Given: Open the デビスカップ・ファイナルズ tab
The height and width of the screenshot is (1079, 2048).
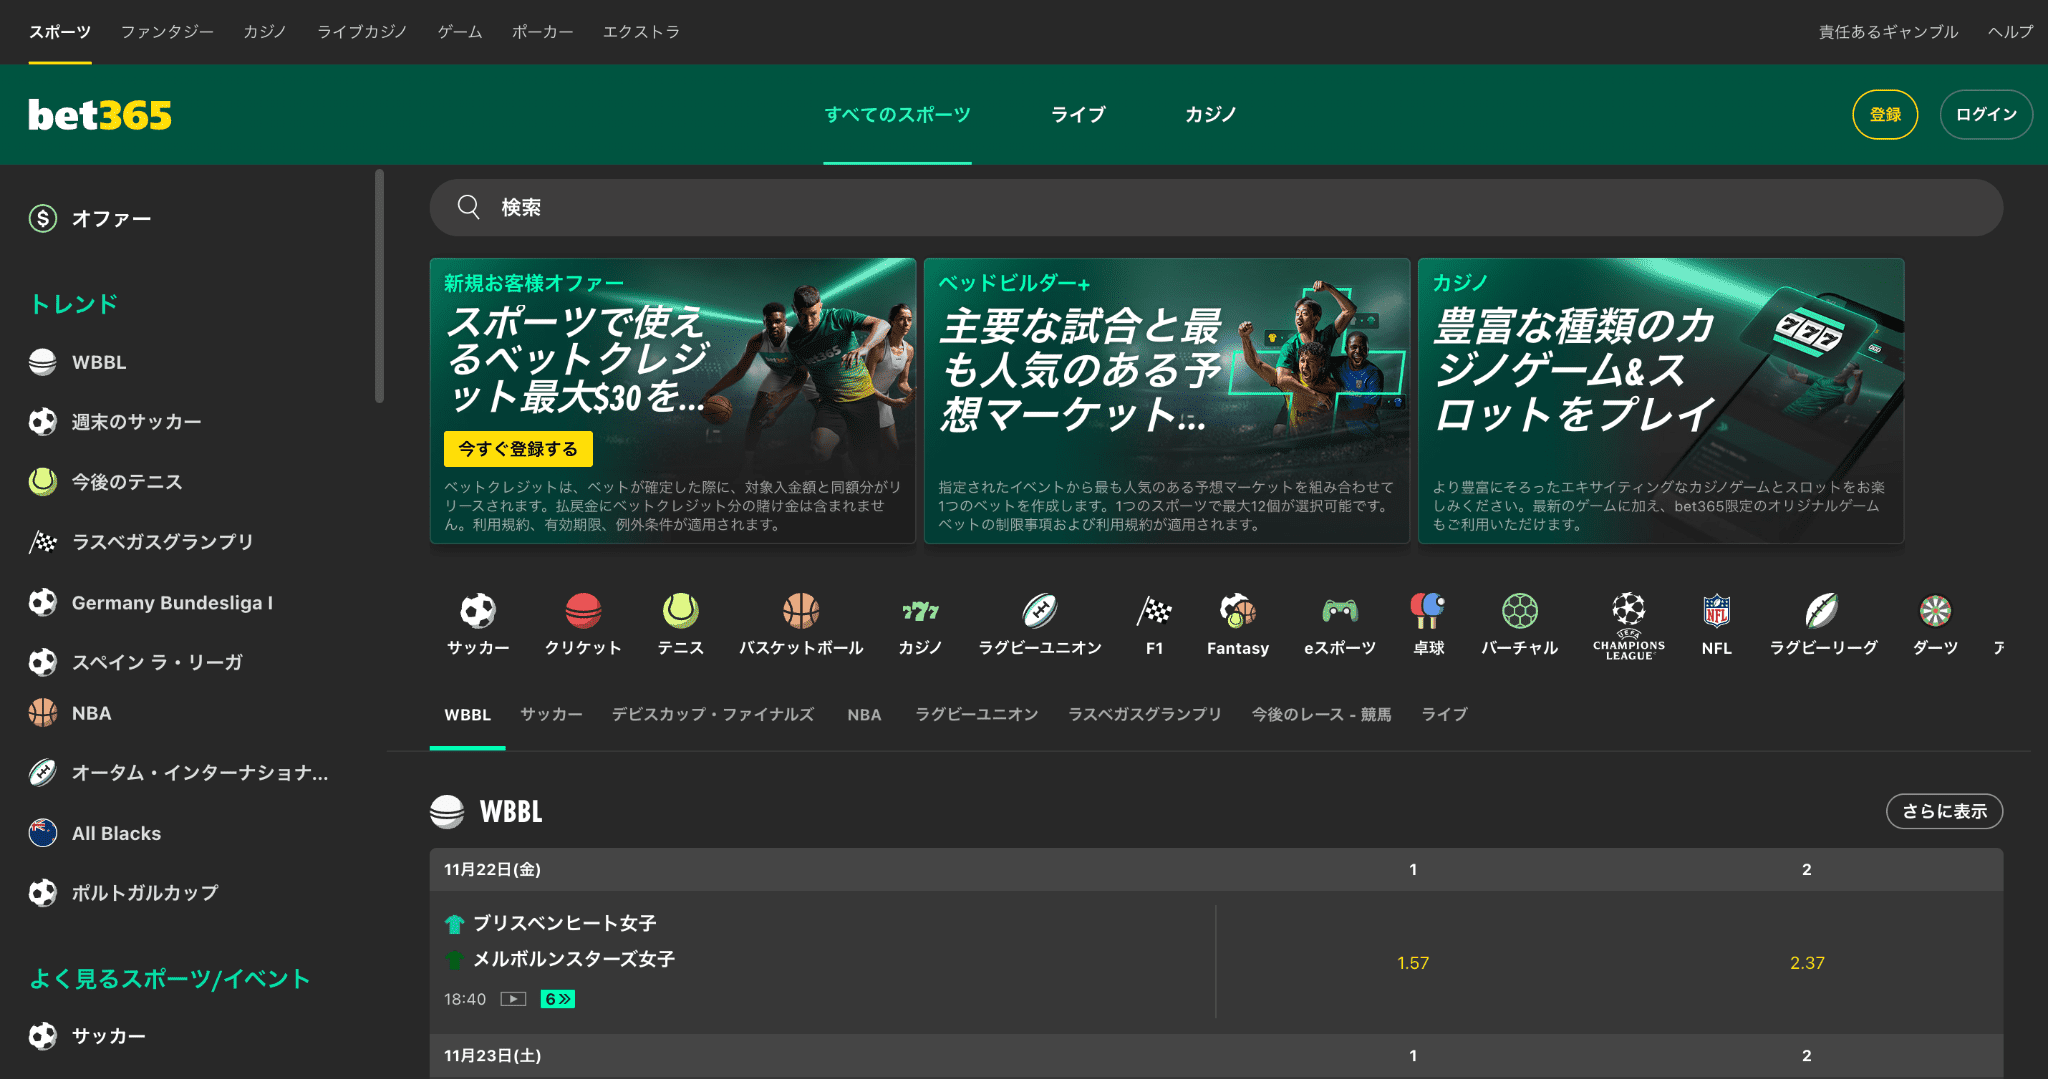Looking at the screenshot, I should coord(713,715).
